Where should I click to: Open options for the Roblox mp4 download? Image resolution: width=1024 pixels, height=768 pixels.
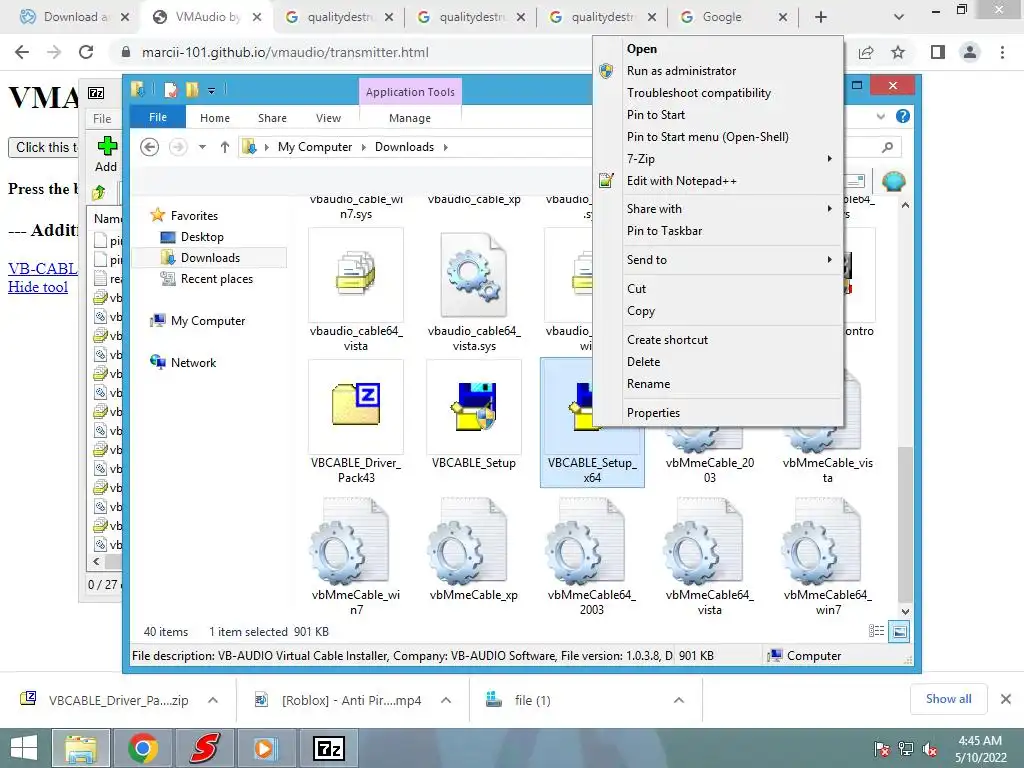[x=446, y=700]
